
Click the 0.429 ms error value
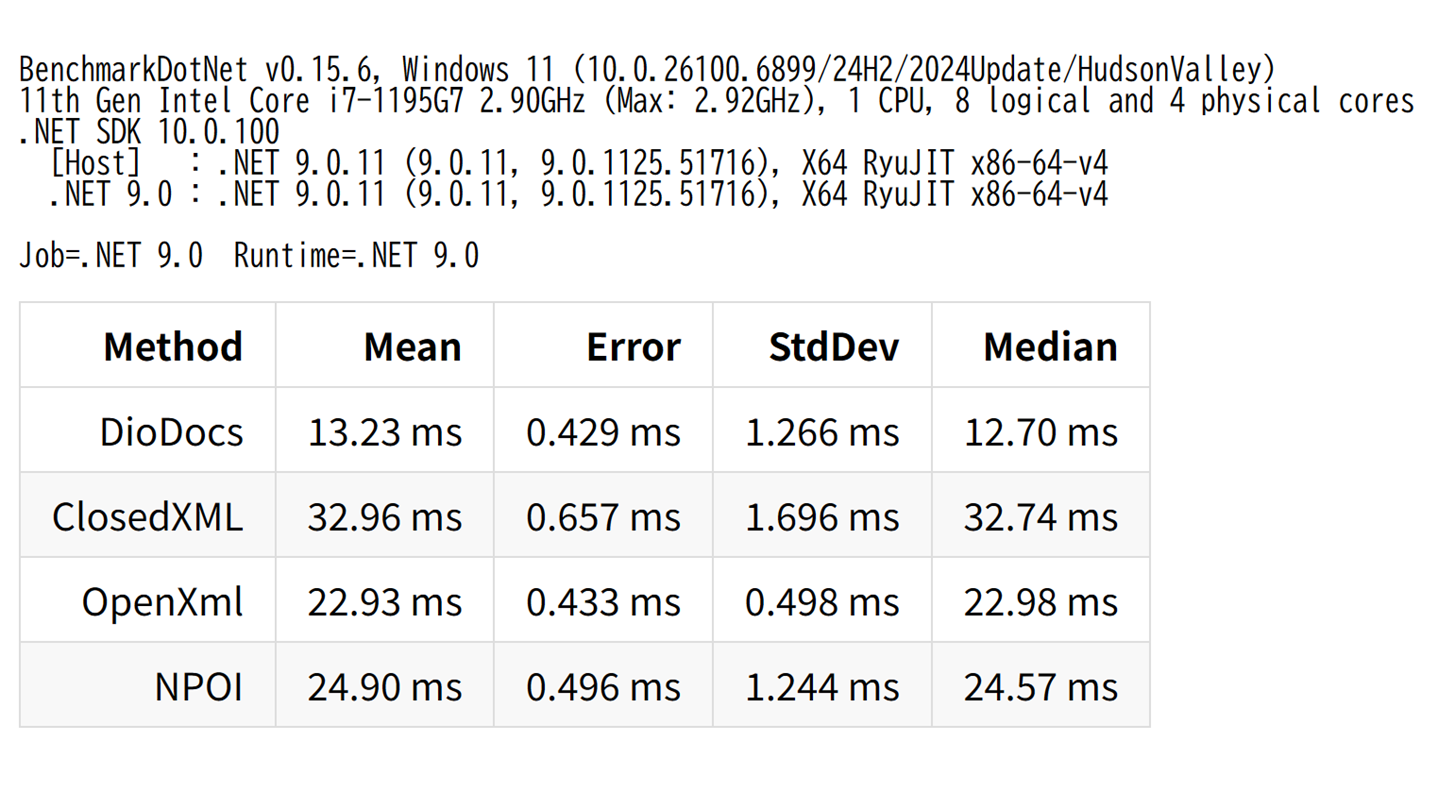tap(603, 431)
